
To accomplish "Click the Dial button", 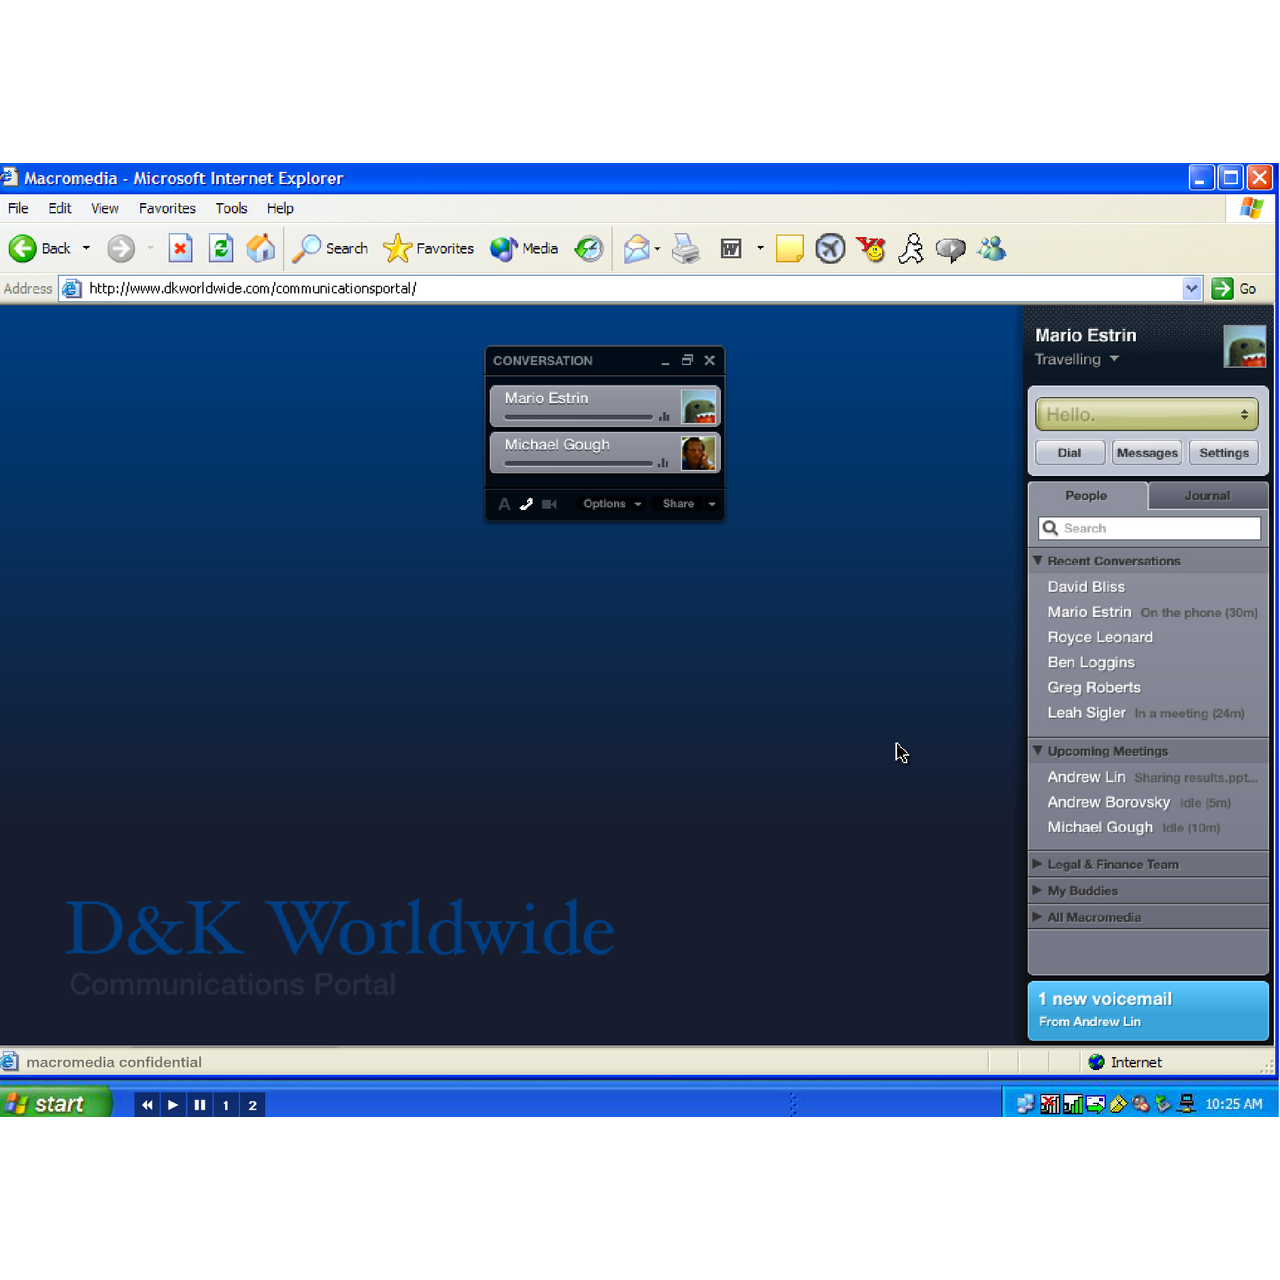I will (x=1069, y=453).
